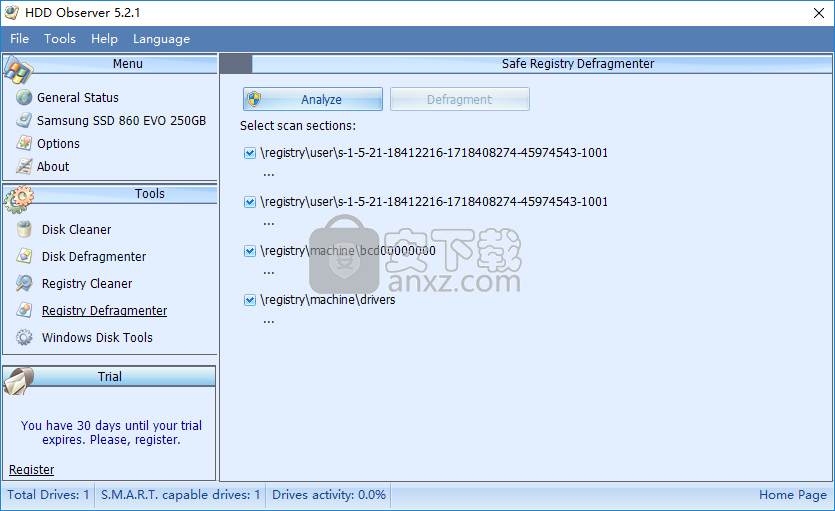Uncheck the \registry\machine\bcd00000000 checkbox

(x=250, y=251)
